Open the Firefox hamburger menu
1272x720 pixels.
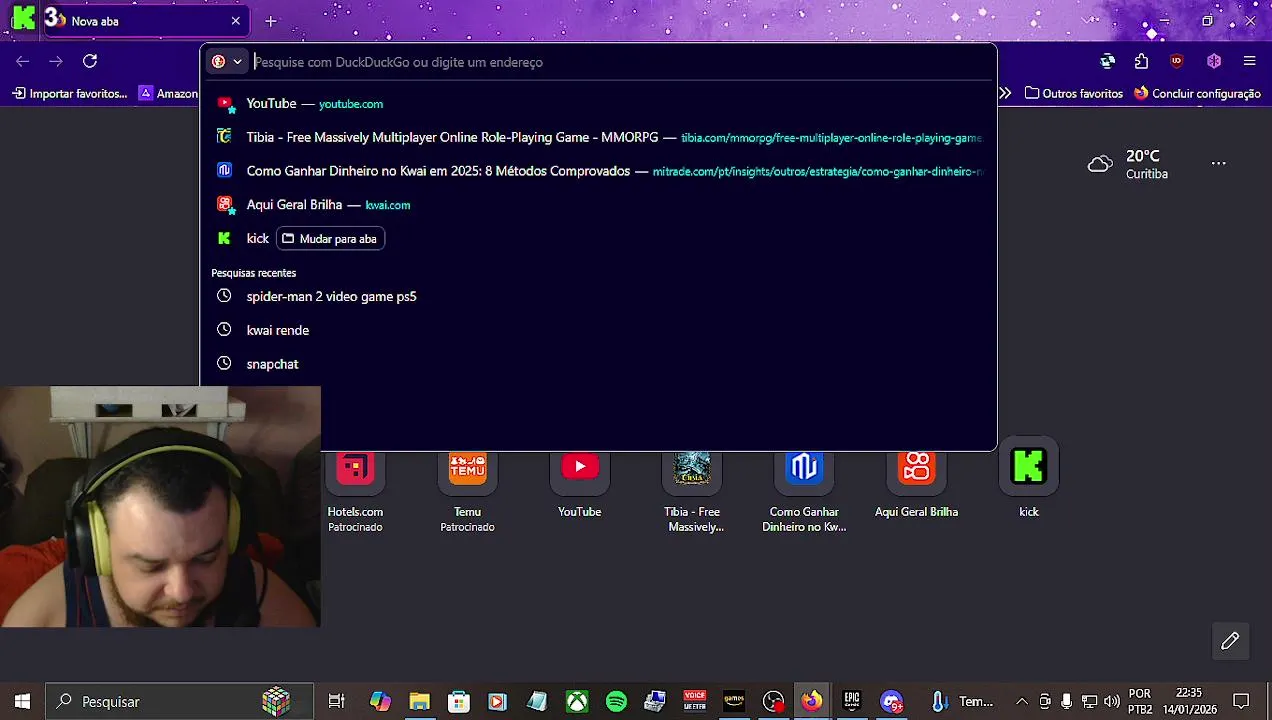[x=1249, y=61]
